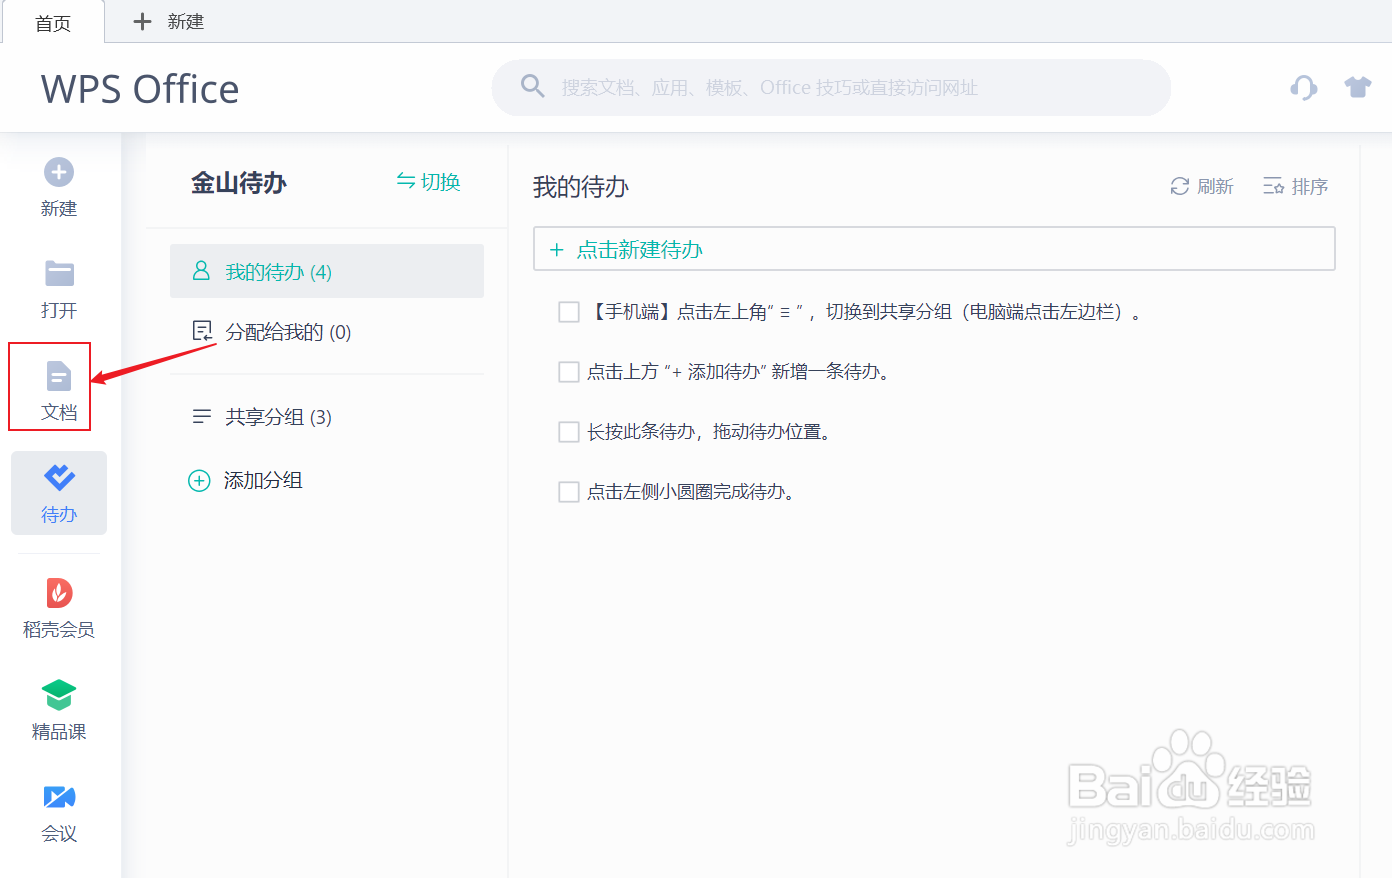Click 刷新 to refresh todos
1392x878 pixels.
(1201, 186)
